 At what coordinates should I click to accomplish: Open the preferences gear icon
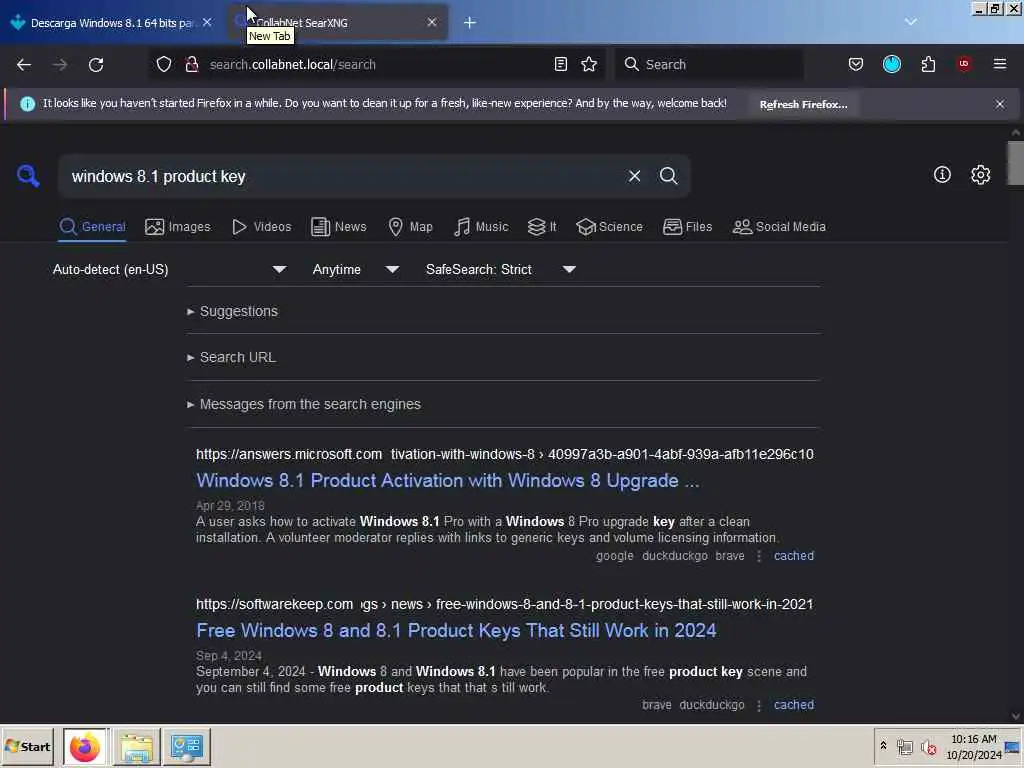tap(980, 174)
